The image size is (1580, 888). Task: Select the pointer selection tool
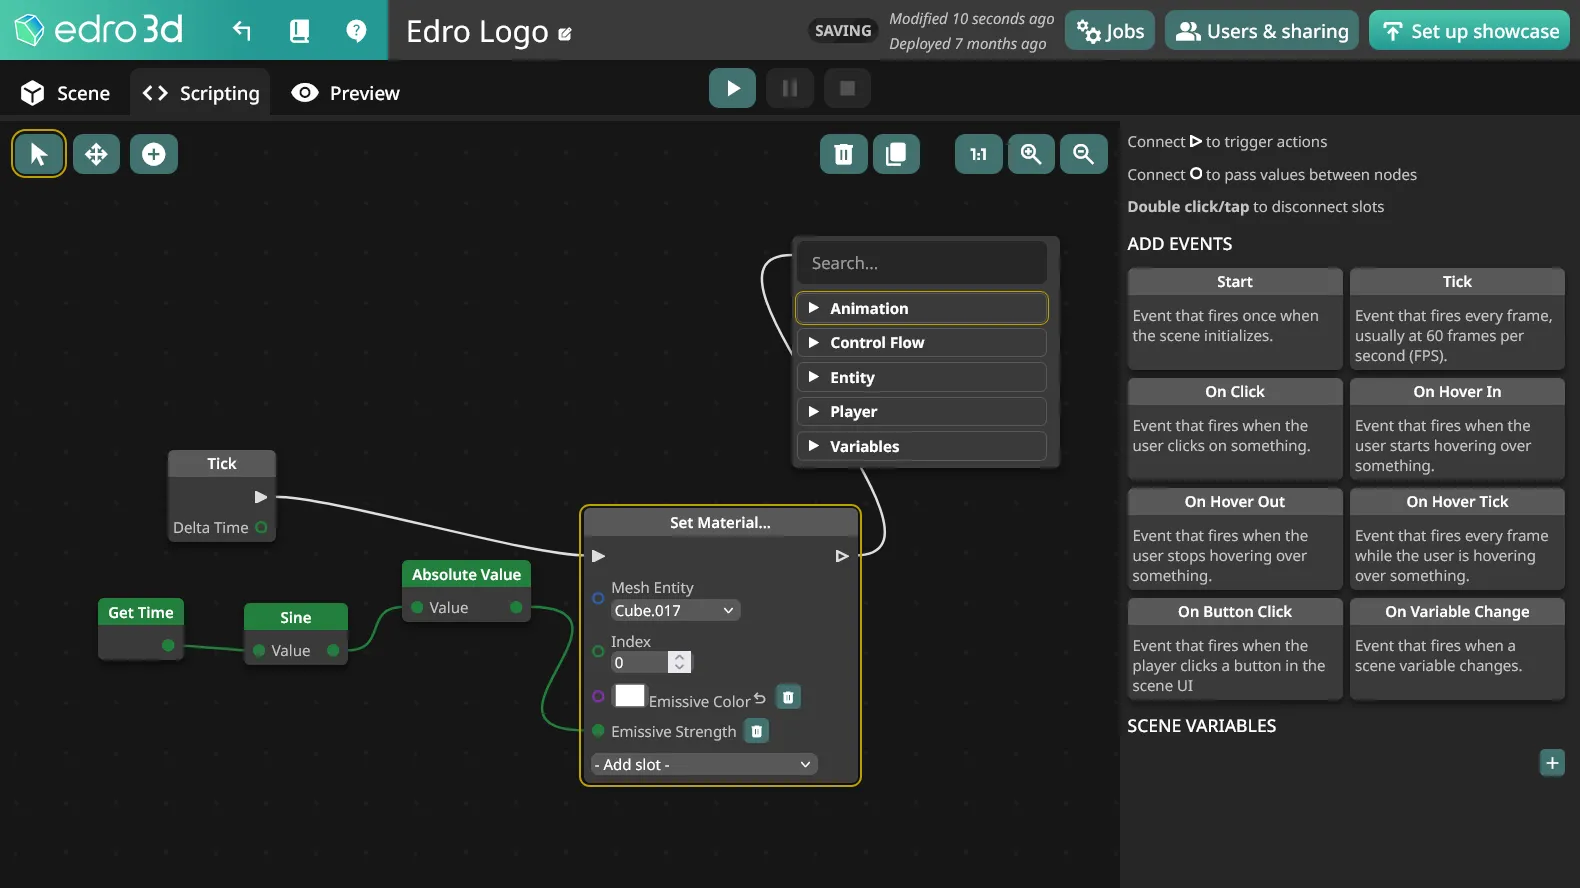[39, 154]
